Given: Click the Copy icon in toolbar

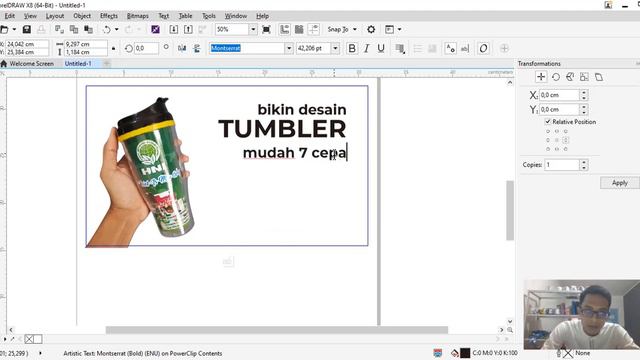Looking at the screenshot, I should tap(74, 29).
